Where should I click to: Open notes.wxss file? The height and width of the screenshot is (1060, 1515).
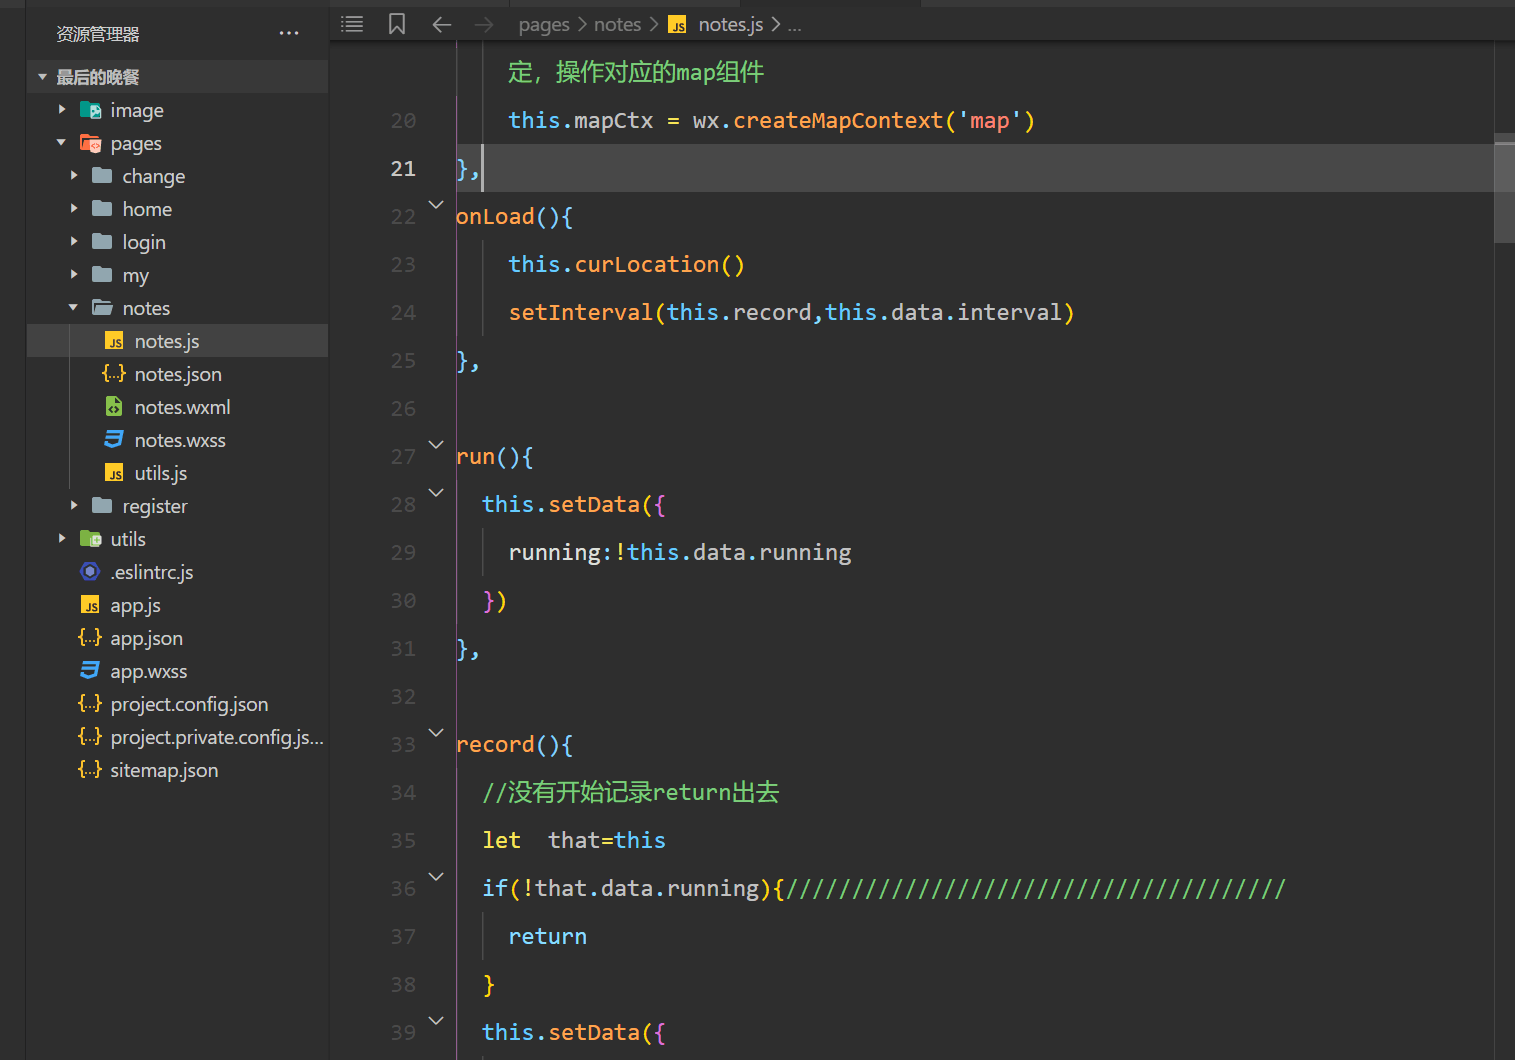pyautogui.click(x=178, y=440)
